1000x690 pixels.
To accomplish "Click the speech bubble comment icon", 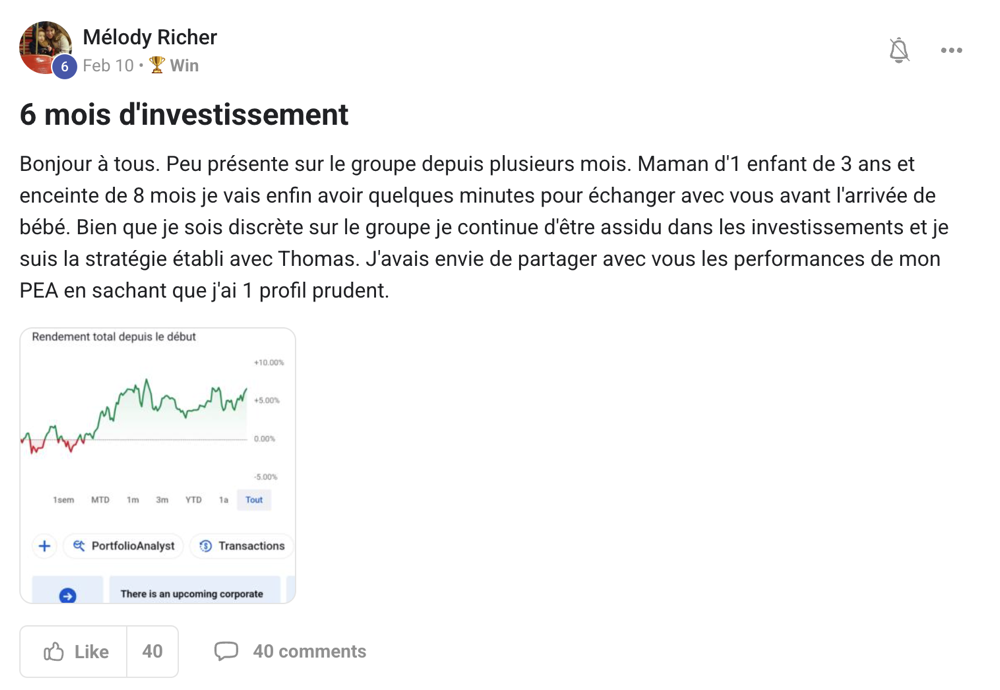I will coord(227,650).
